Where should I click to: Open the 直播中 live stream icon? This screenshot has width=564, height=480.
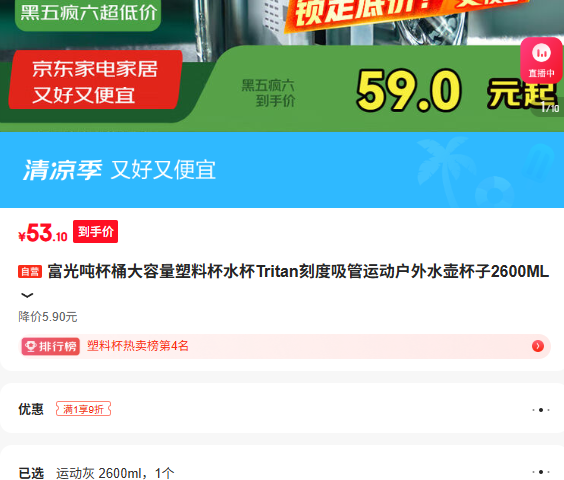click(541, 60)
